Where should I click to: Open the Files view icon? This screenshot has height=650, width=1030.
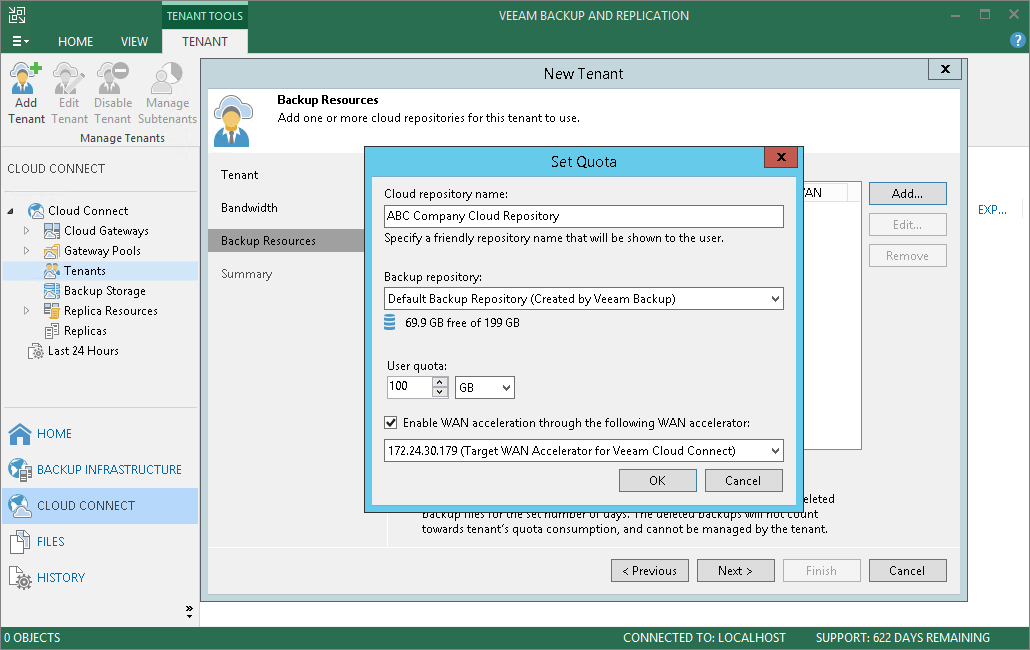click(20, 542)
